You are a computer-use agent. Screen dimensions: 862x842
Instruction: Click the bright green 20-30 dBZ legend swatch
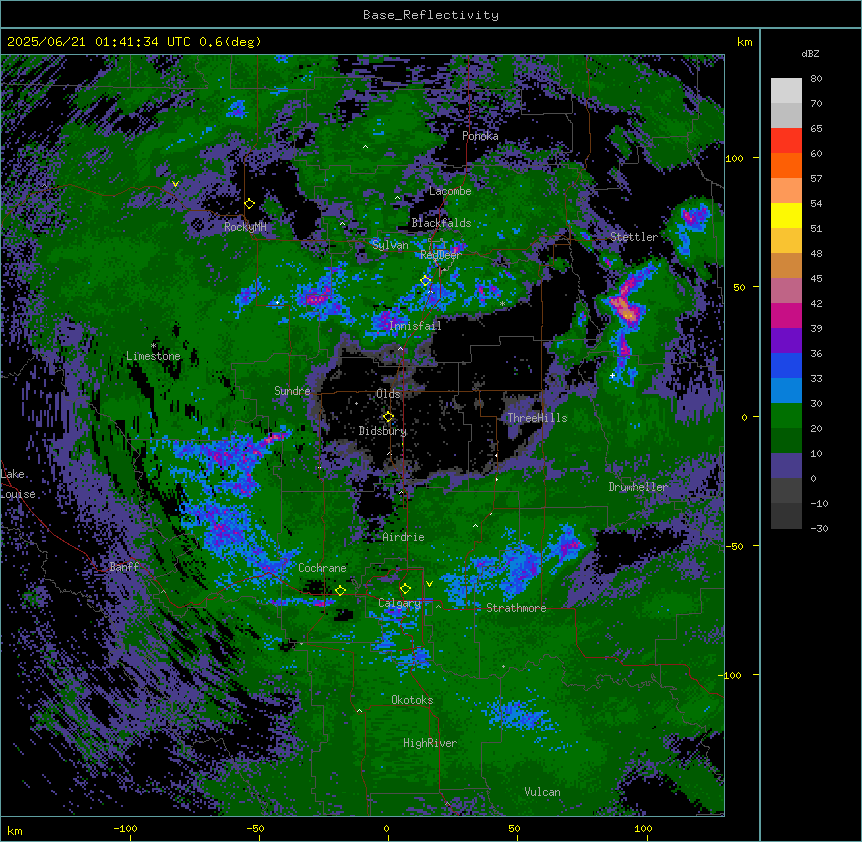[x=786, y=416]
